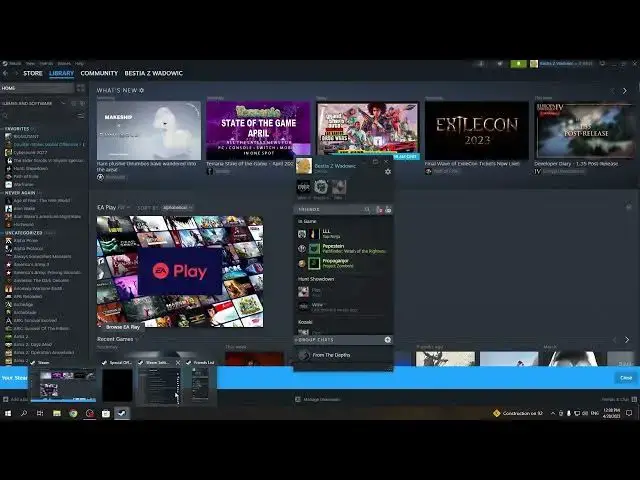The height and width of the screenshot is (480, 640).
Task: Open the STORE tab
Action: coord(33,73)
